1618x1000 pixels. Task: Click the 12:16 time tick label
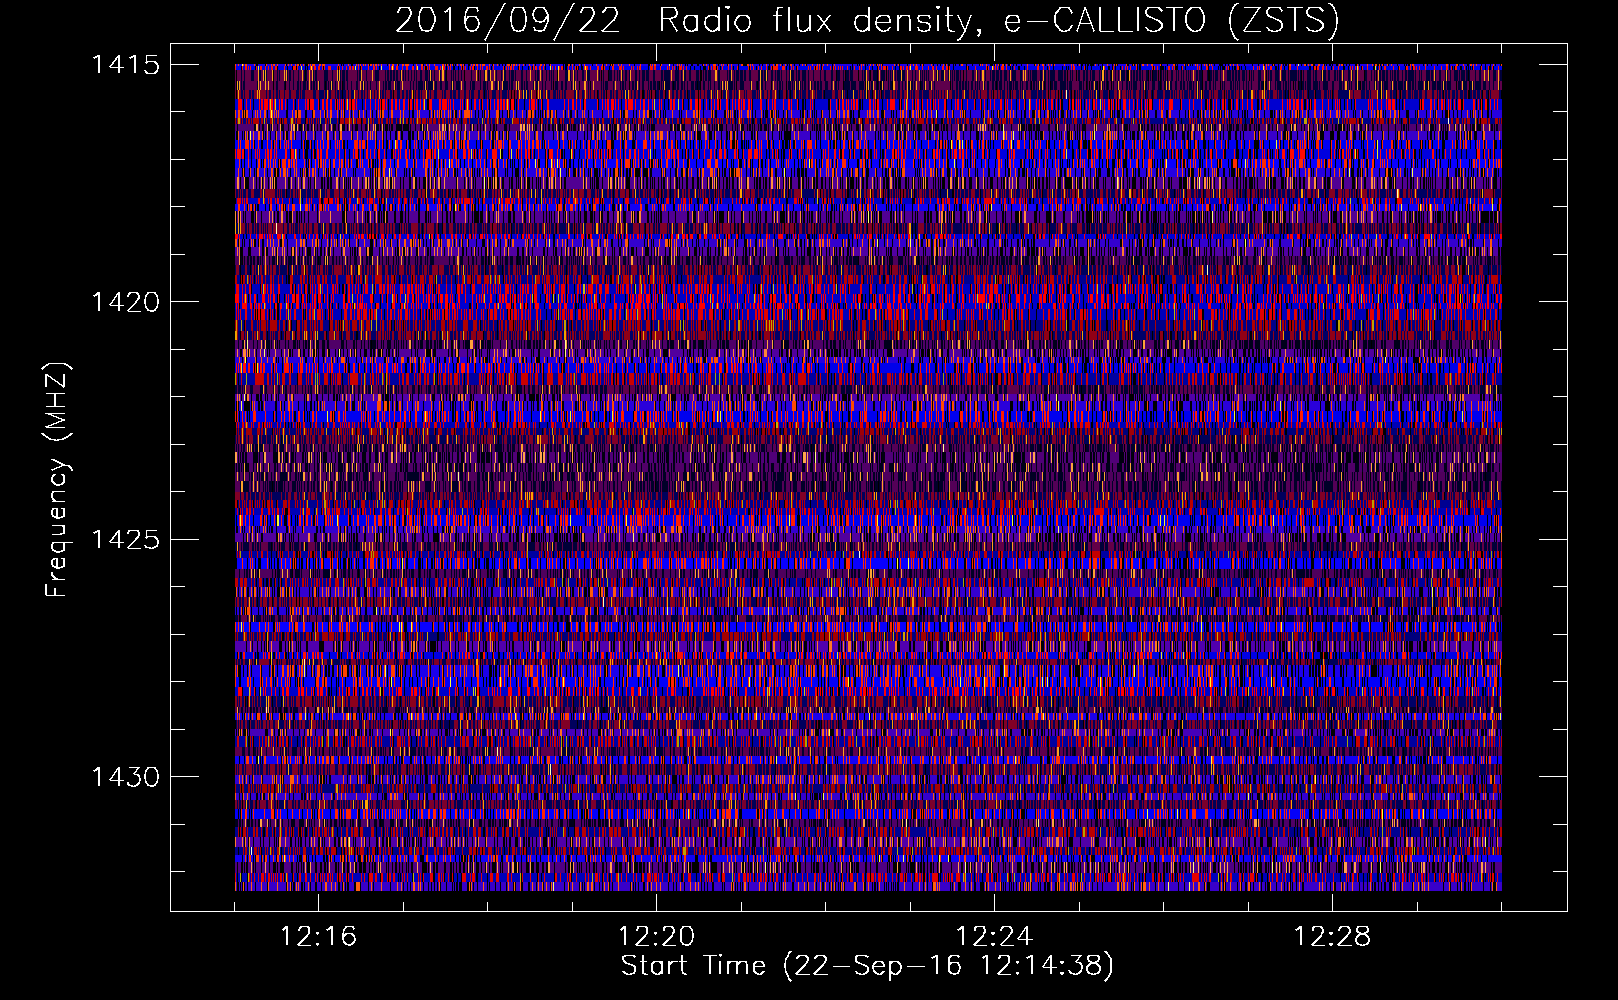[x=318, y=937]
